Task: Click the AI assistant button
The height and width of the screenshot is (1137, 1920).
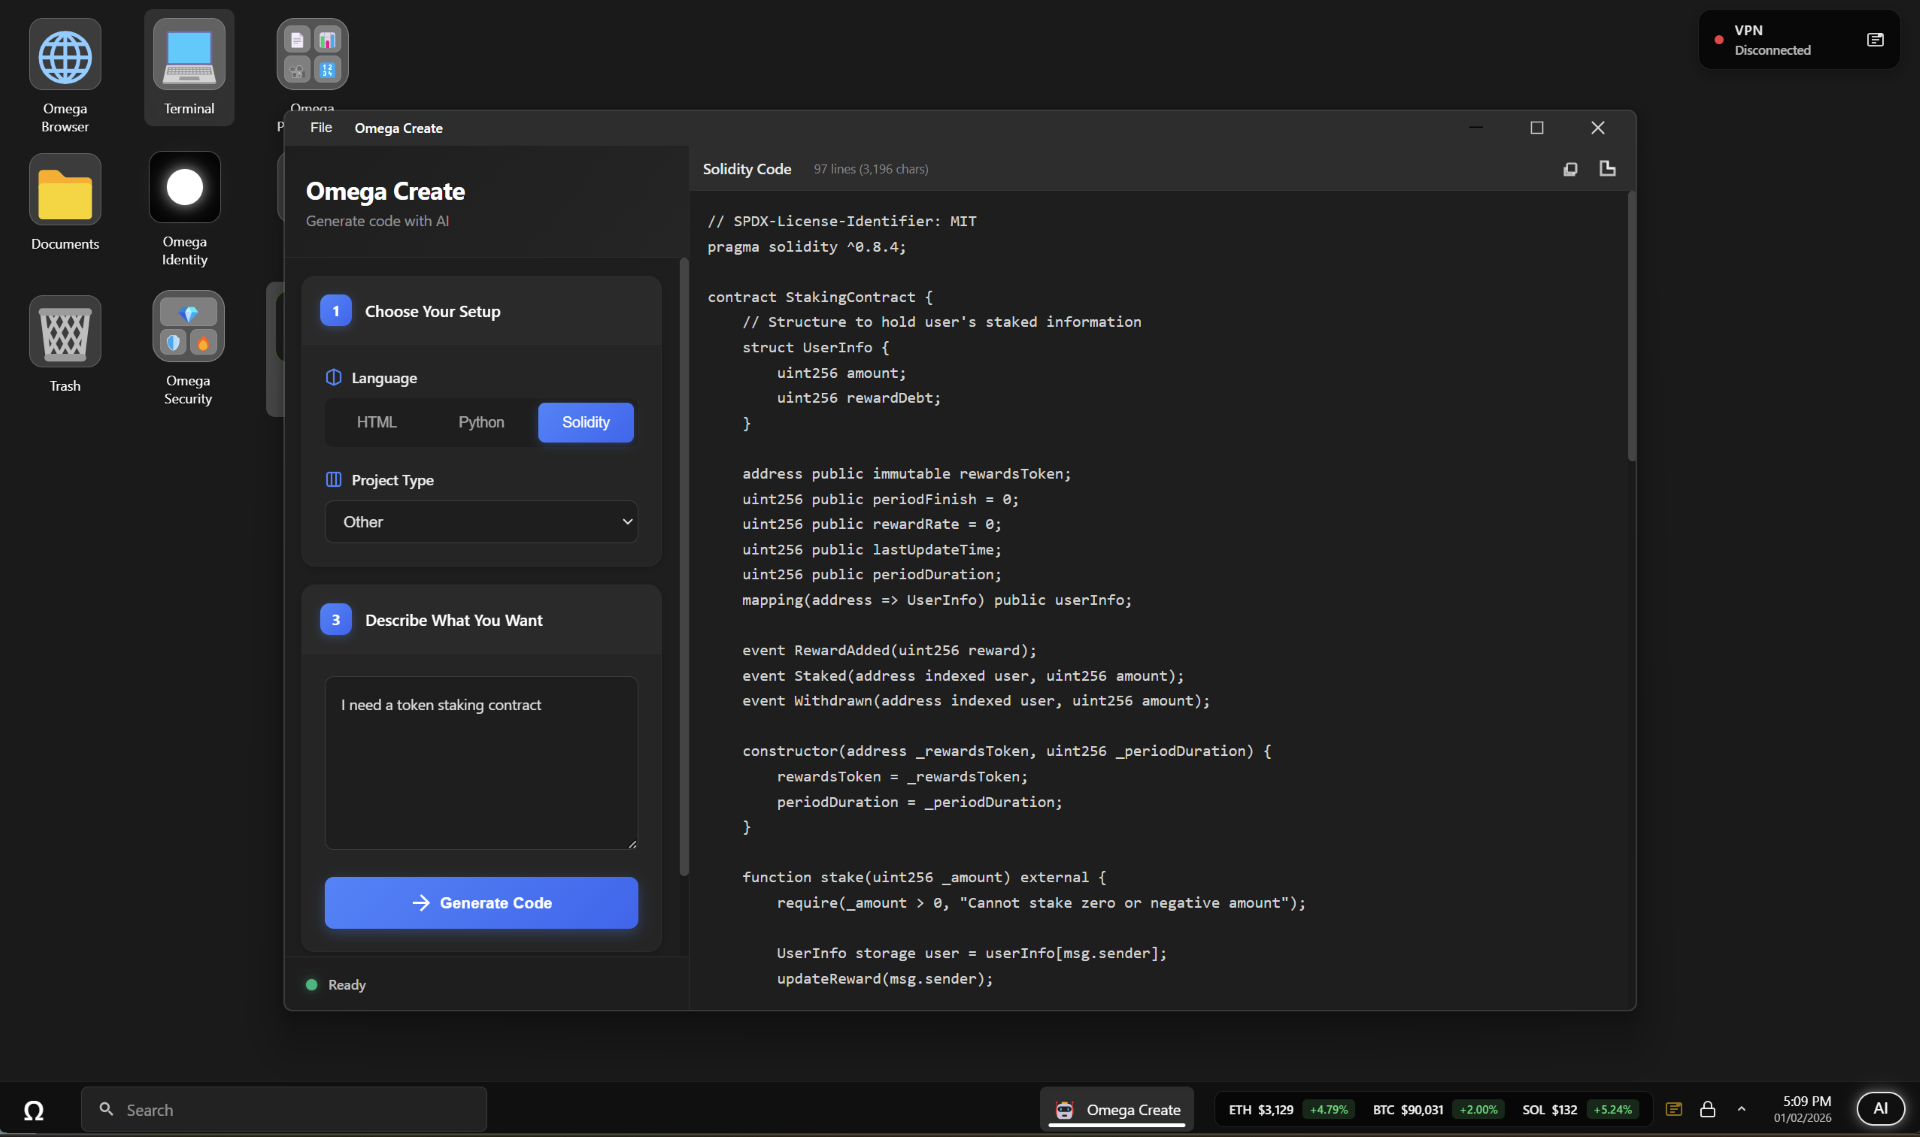Action: 1881,1109
